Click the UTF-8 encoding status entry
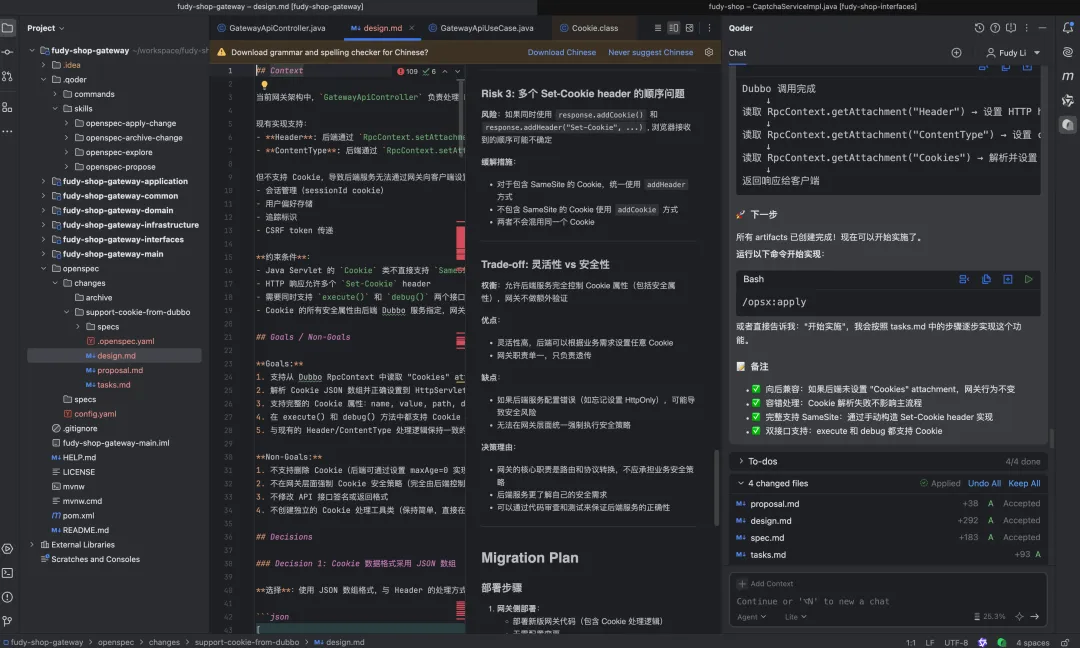Screen dimensions: 1080x648 point(956,642)
